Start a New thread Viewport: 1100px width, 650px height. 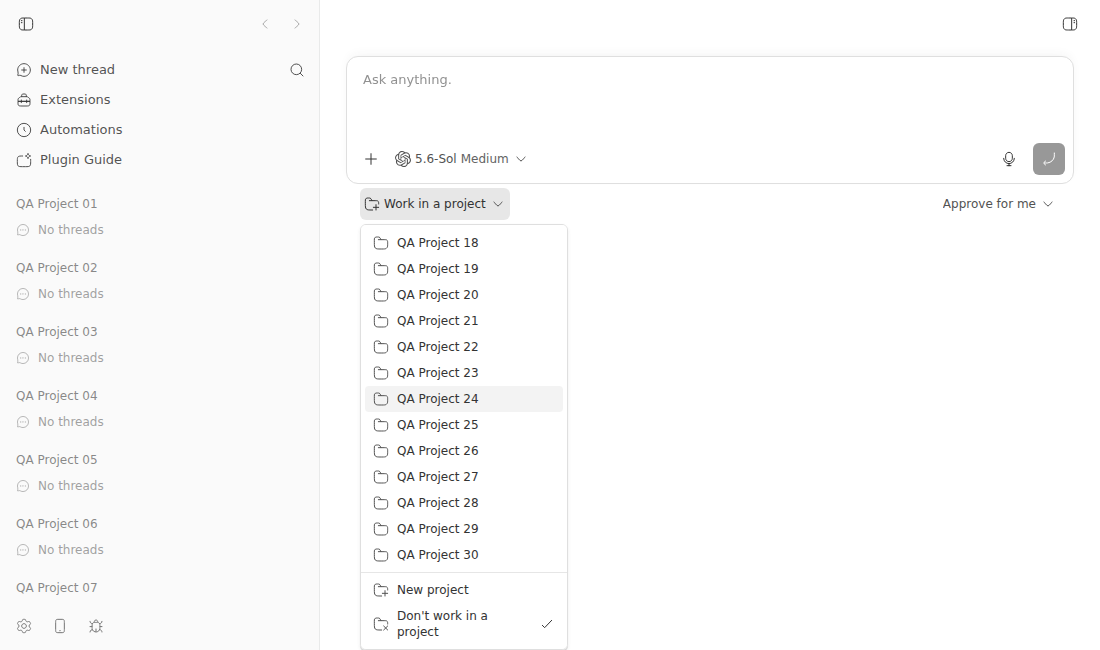tap(77, 69)
